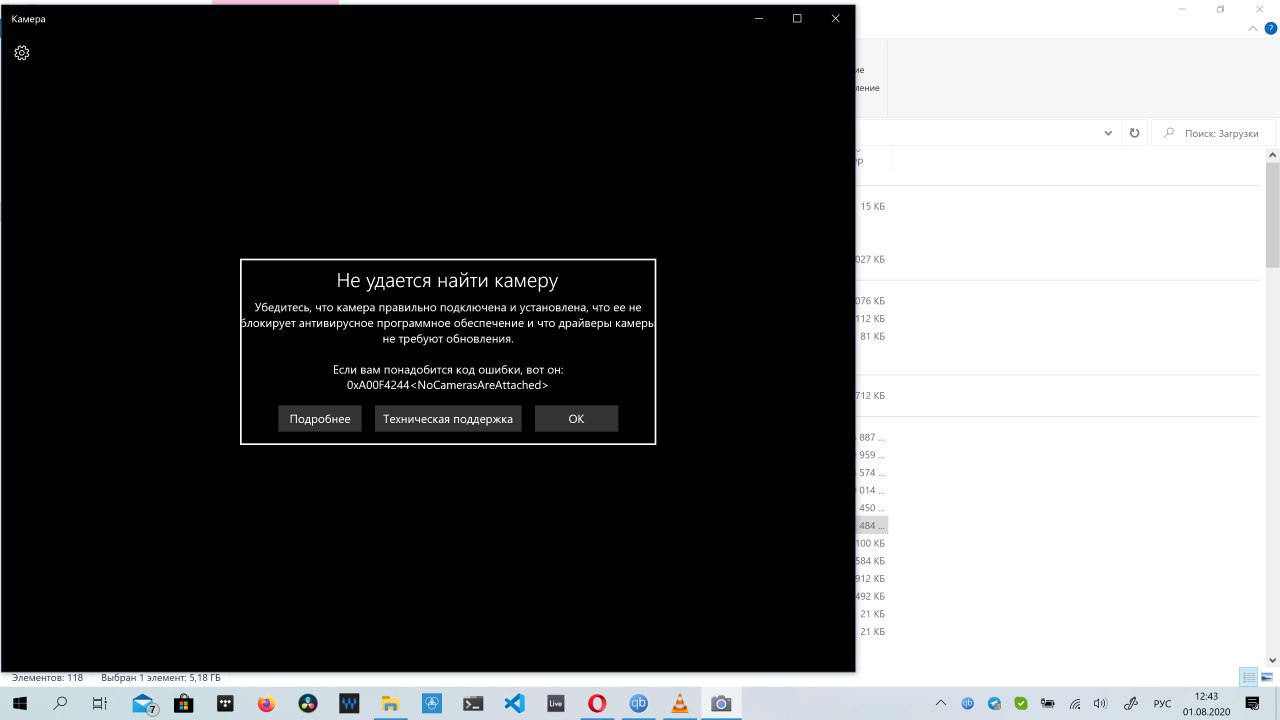Click Explorer search box Поиск: Загрузки

(1214, 133)
